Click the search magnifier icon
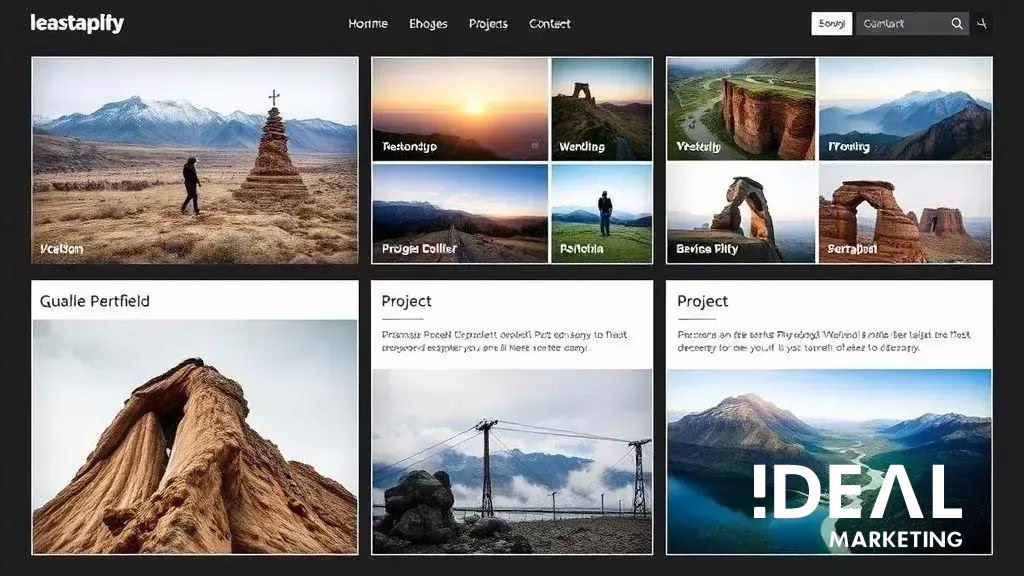The height and width of the screenshot is (576, 1024). (x=957, y=24)
